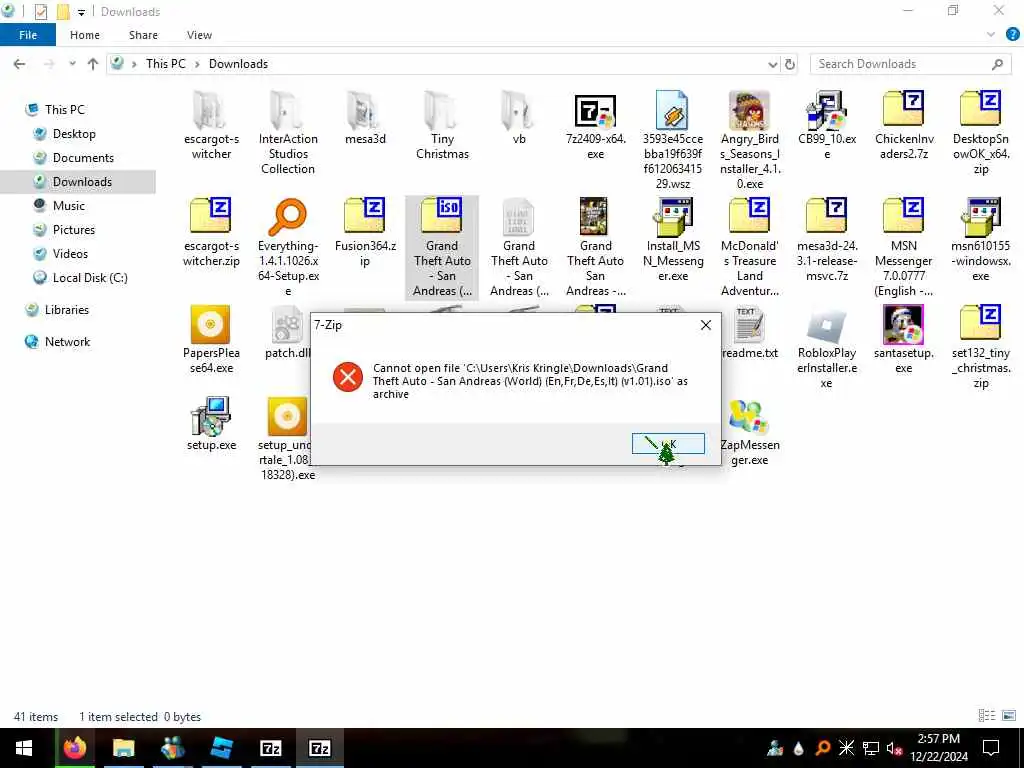Screen dimensions: 1024x768
Task: Select the escargot-switcher folder
Action: click(211, 125)
